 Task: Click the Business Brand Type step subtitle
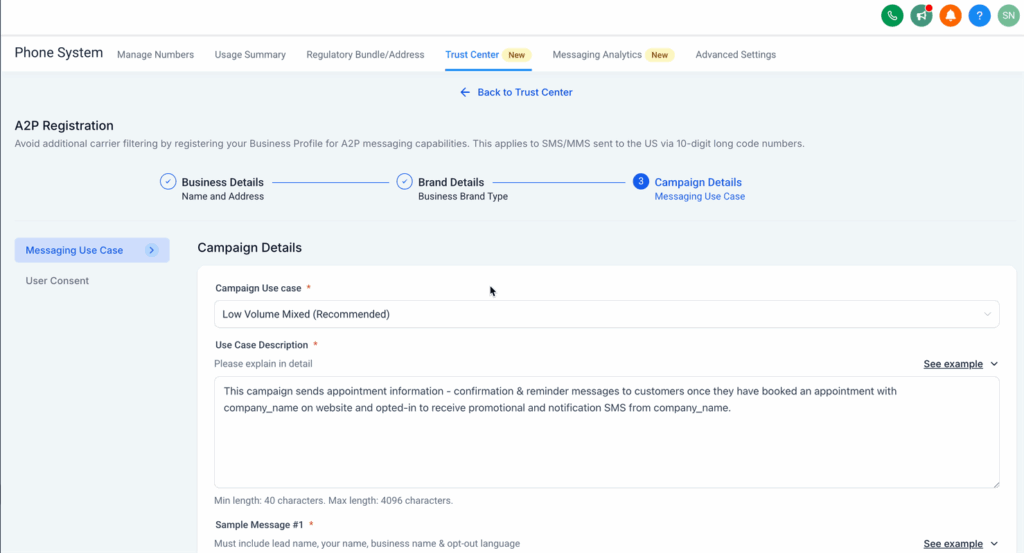pyautogui.click(x=462, y=197)
